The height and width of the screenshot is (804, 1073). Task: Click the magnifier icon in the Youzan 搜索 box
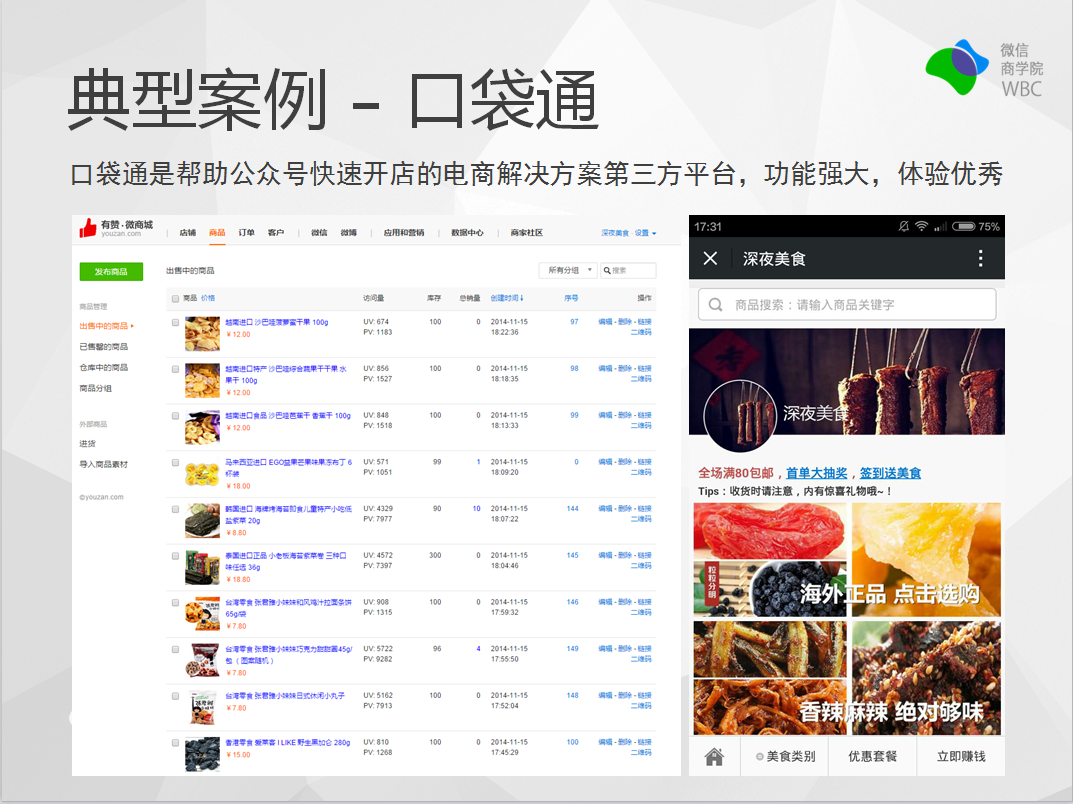[x=607, y=271]
